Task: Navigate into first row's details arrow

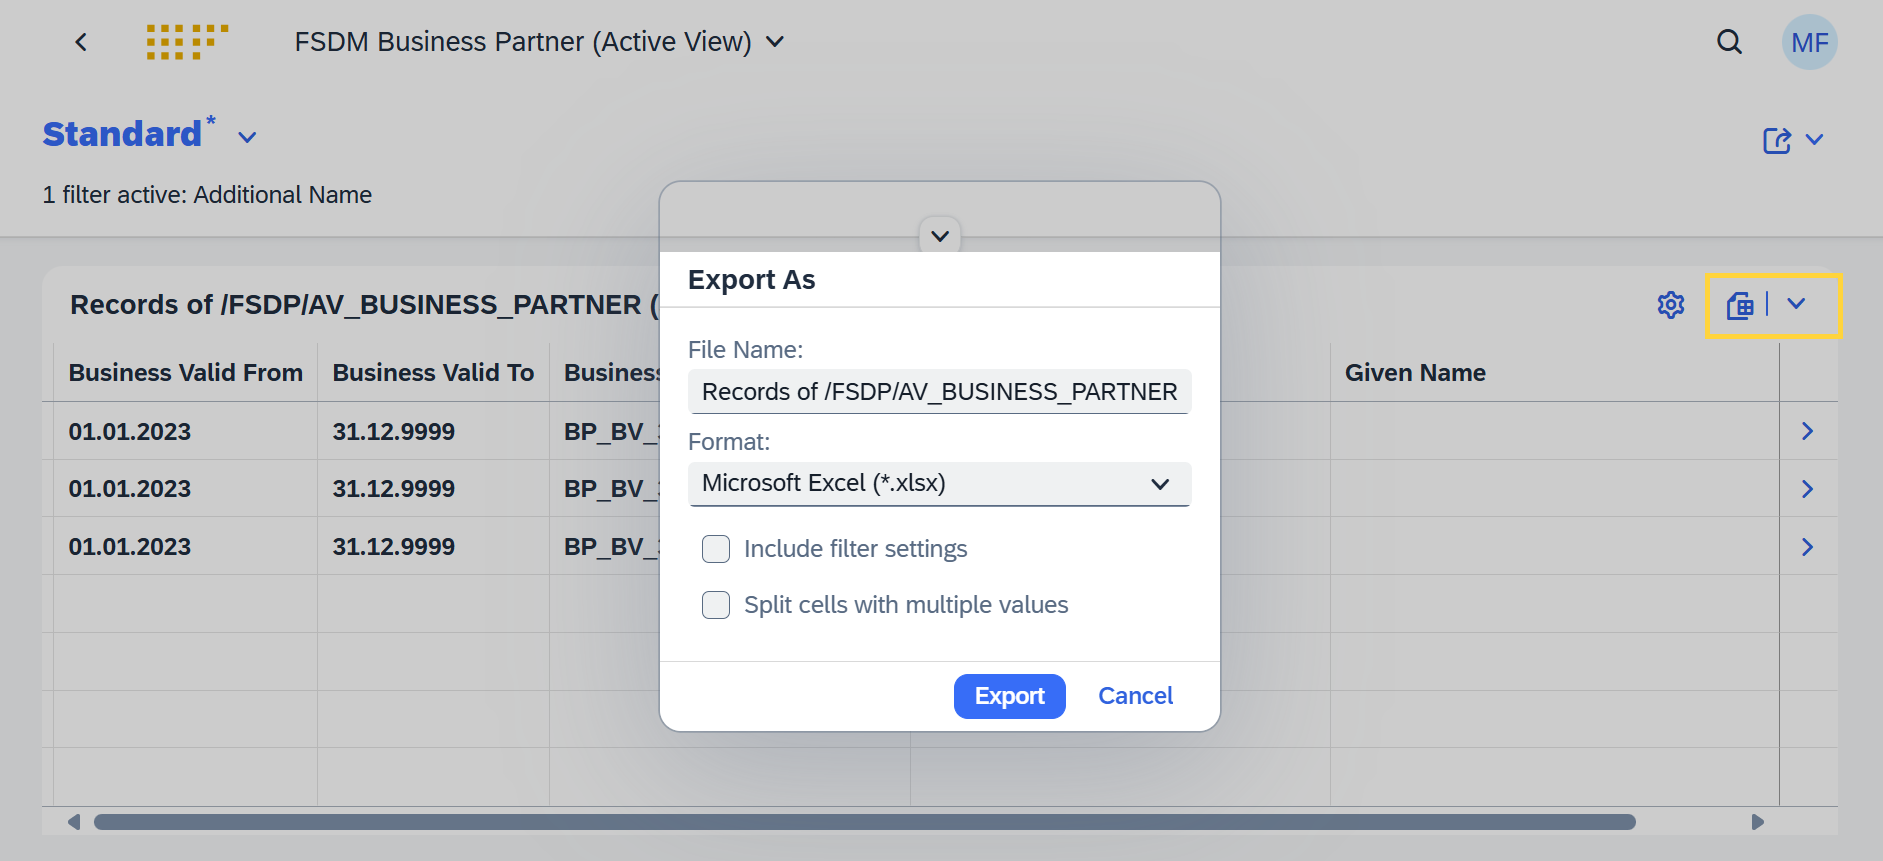Action: pos(1807,431)
